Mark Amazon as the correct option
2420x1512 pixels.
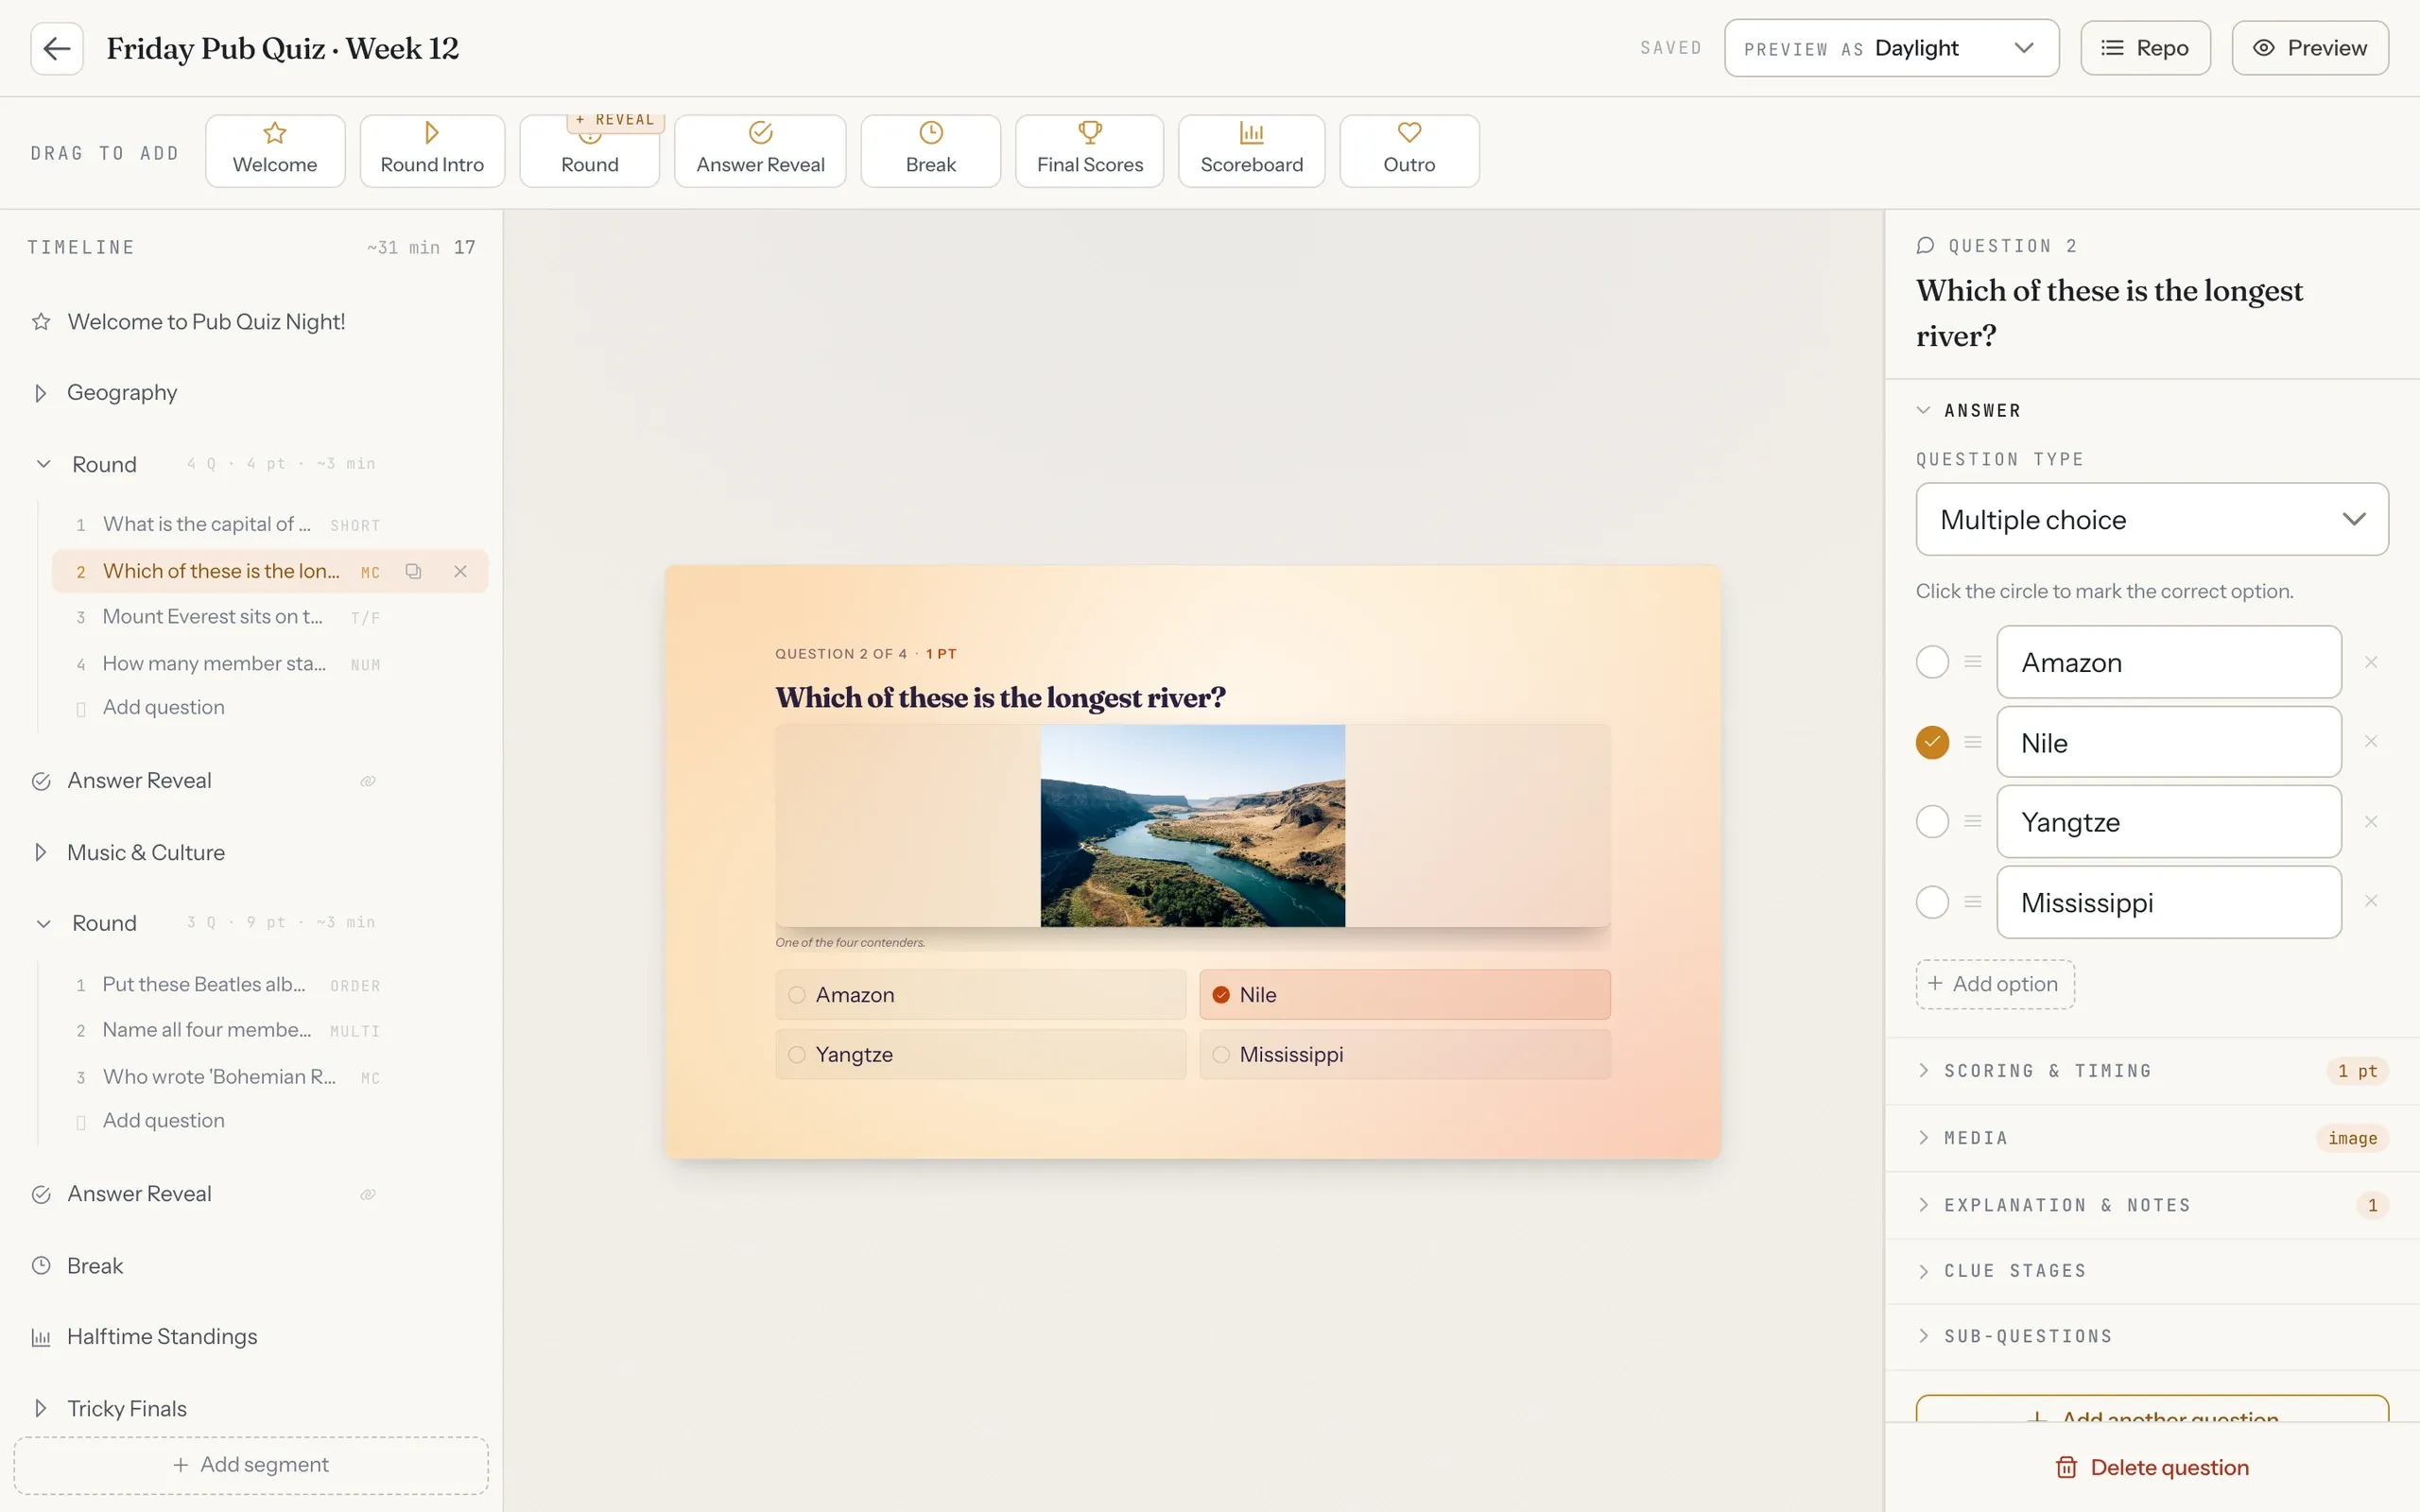[1932, 661]
